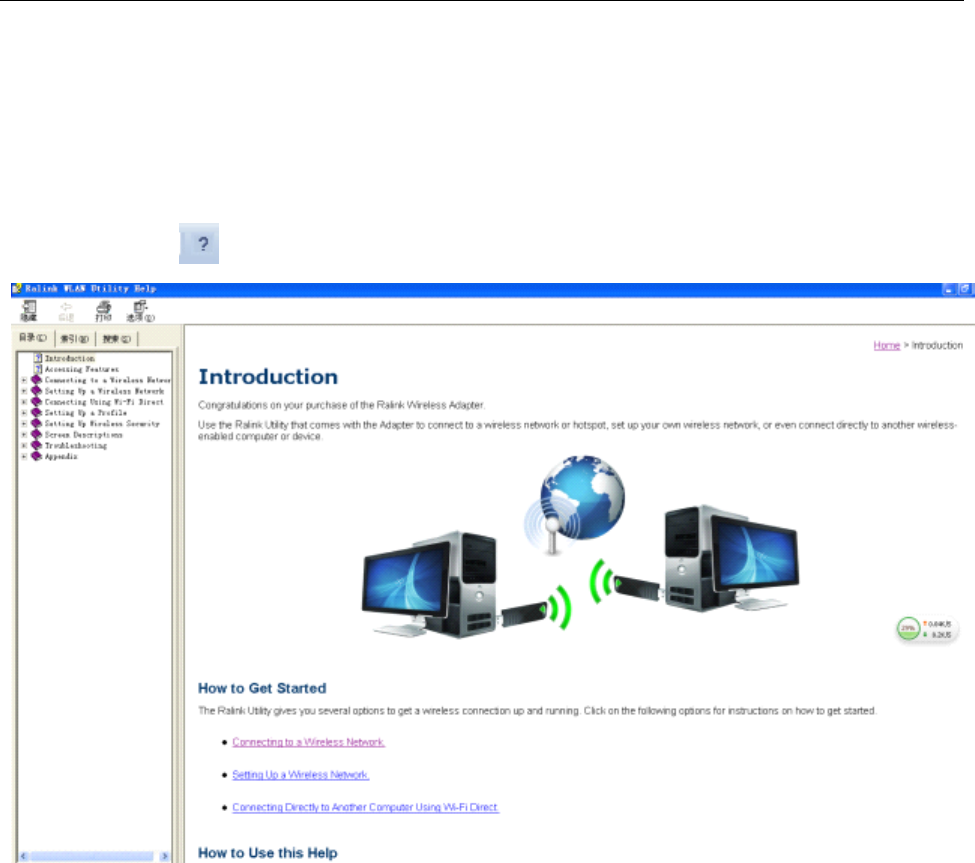Follow the Home breadcrumb link

pyautogui.click(x=886, y=345)
